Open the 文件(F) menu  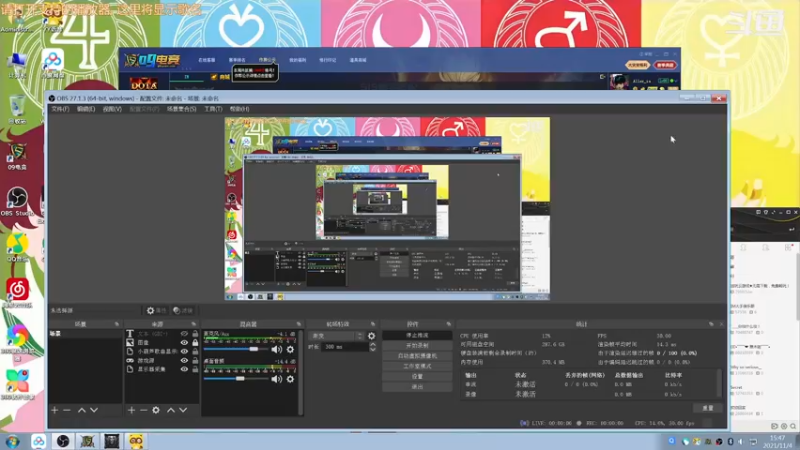point(60,109)
